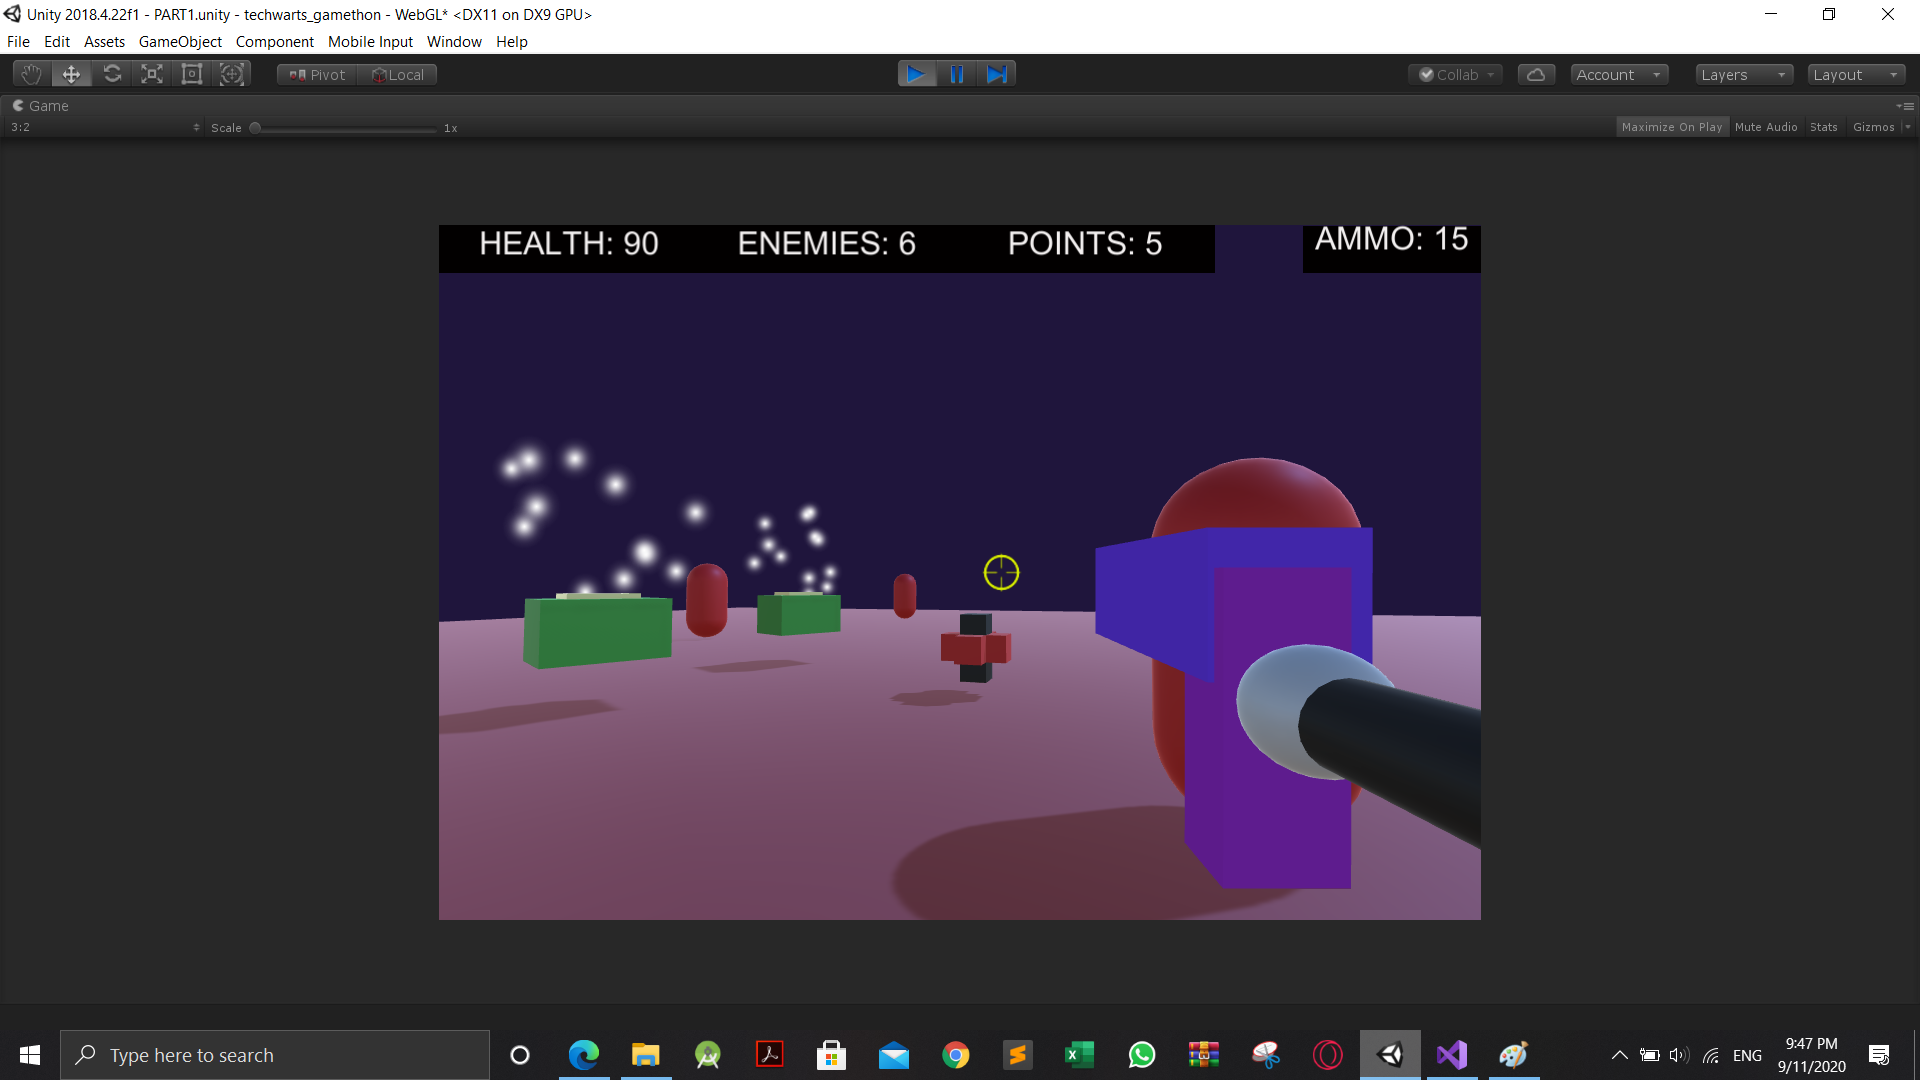Open the cloud services icon
The width and height of the screenshot is (1920, 1080).
(x=1536, y=75)
